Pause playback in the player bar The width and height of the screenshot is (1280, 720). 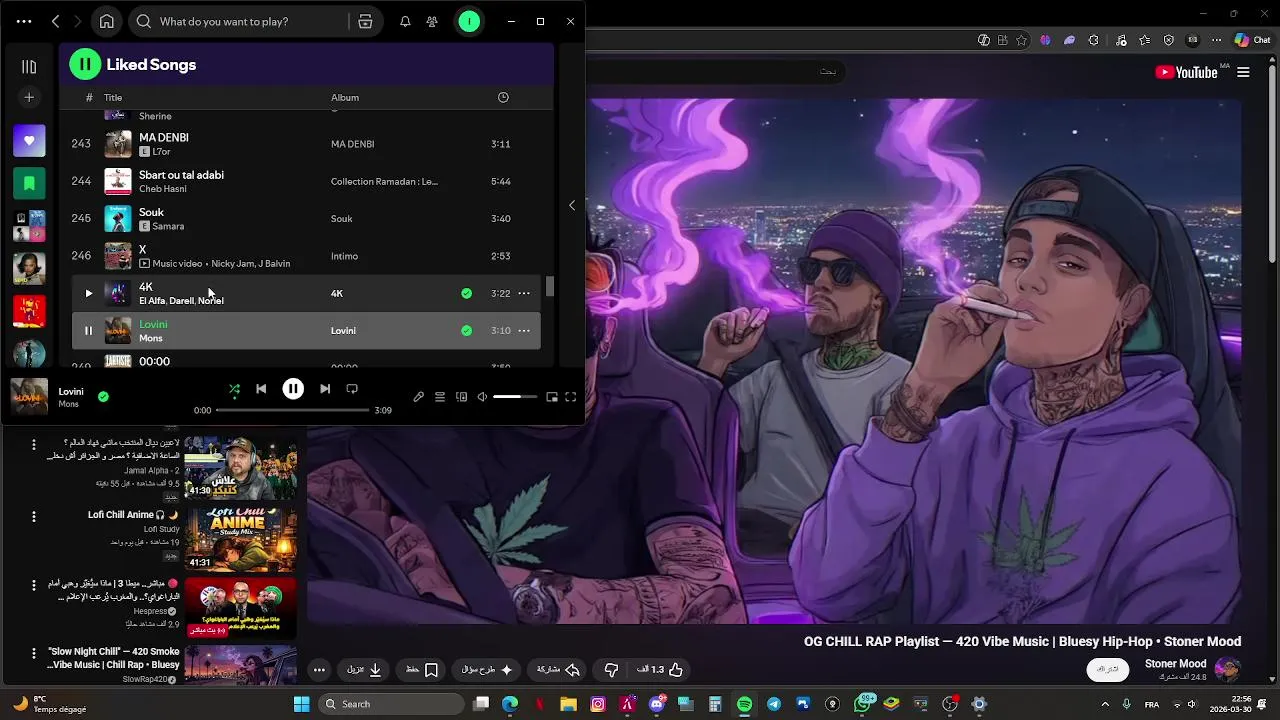tap(293, 389)
